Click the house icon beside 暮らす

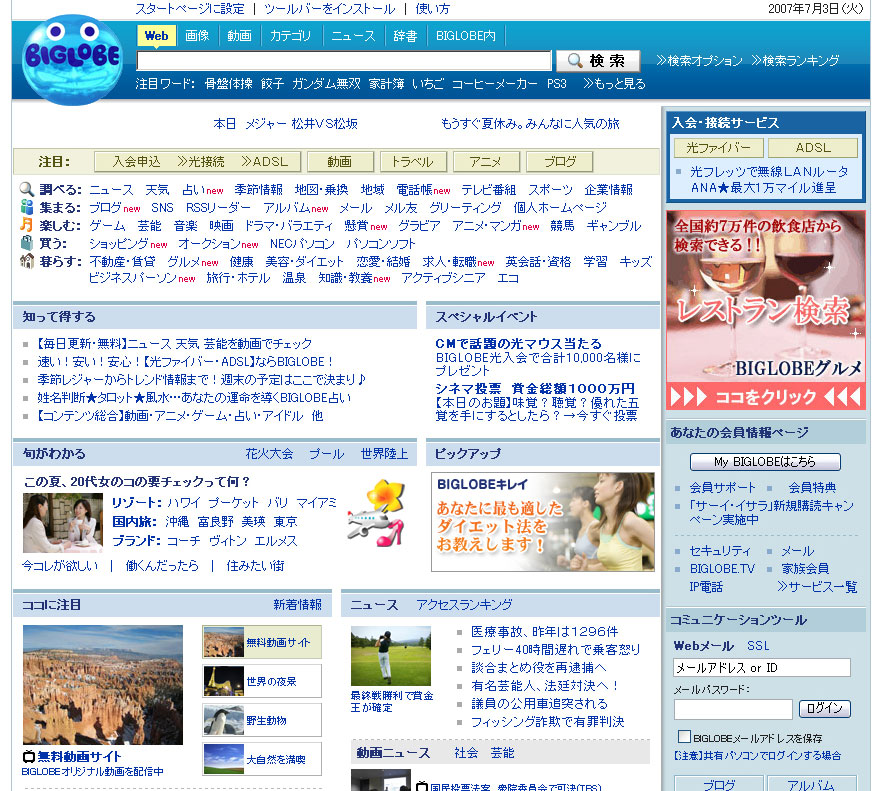(x=27, y=261)
